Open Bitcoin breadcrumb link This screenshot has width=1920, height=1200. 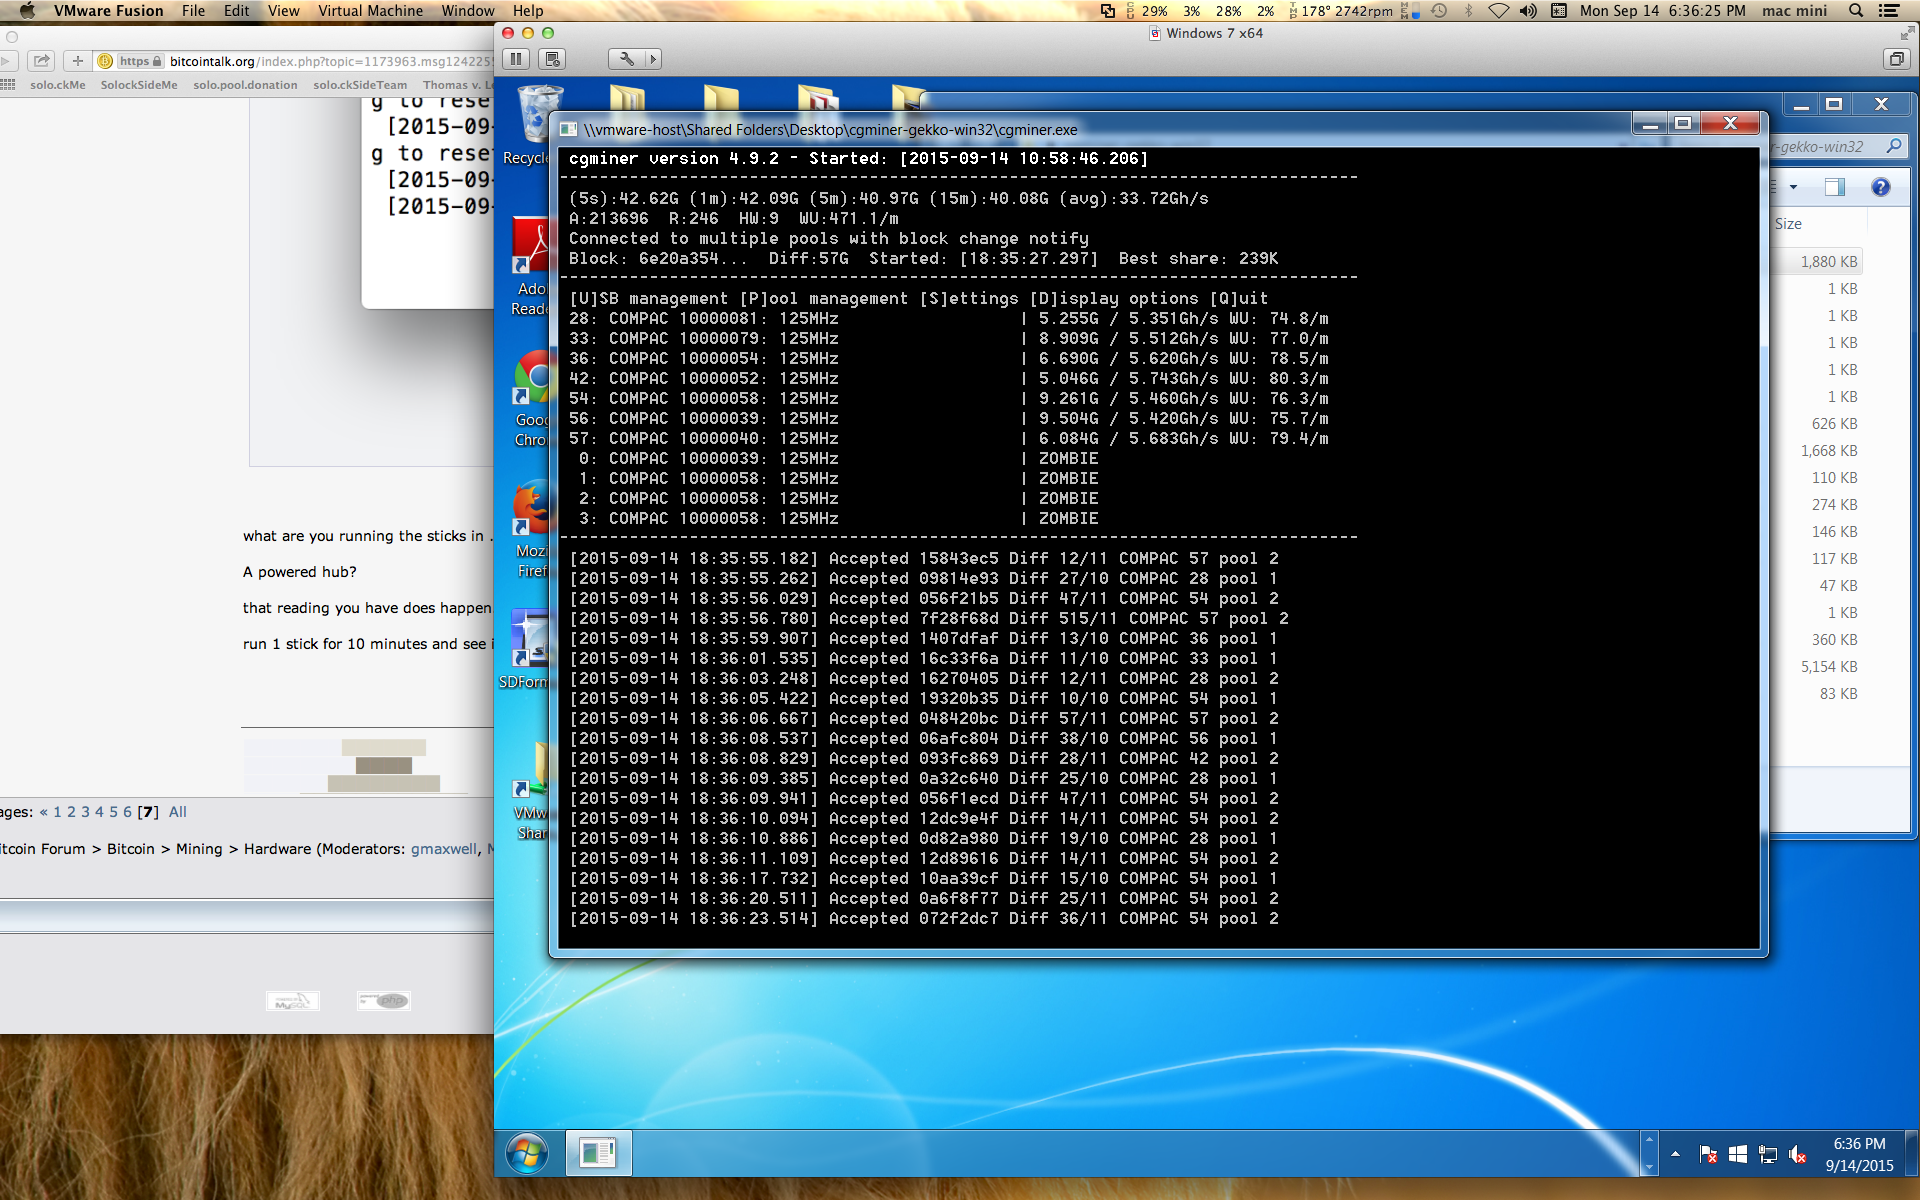(x=131, y=849)
